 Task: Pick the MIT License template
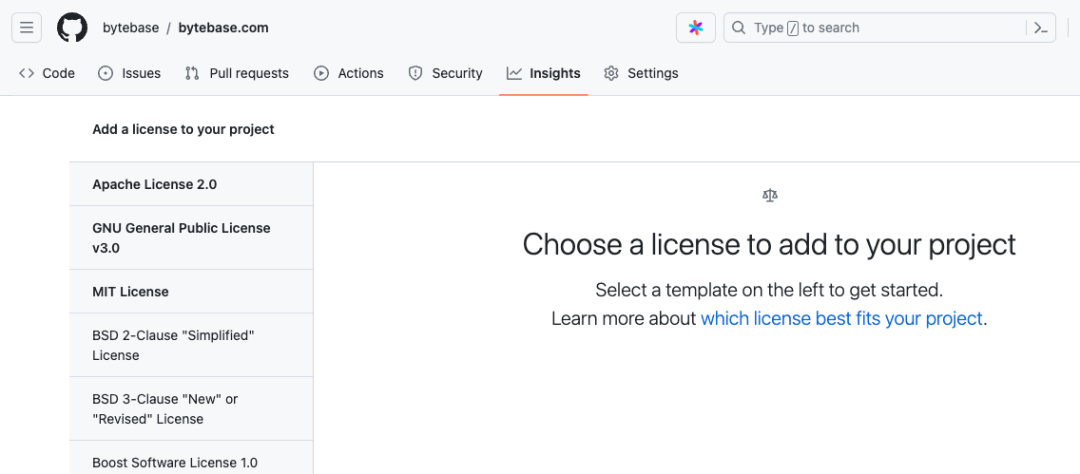point(191,291)
